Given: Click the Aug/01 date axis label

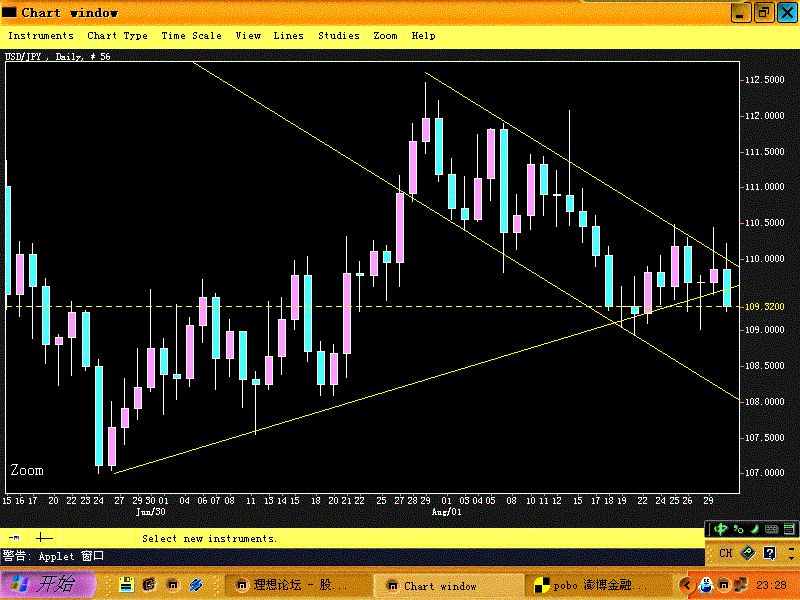Looking at the screenshot, I should (x=446, y=512).
